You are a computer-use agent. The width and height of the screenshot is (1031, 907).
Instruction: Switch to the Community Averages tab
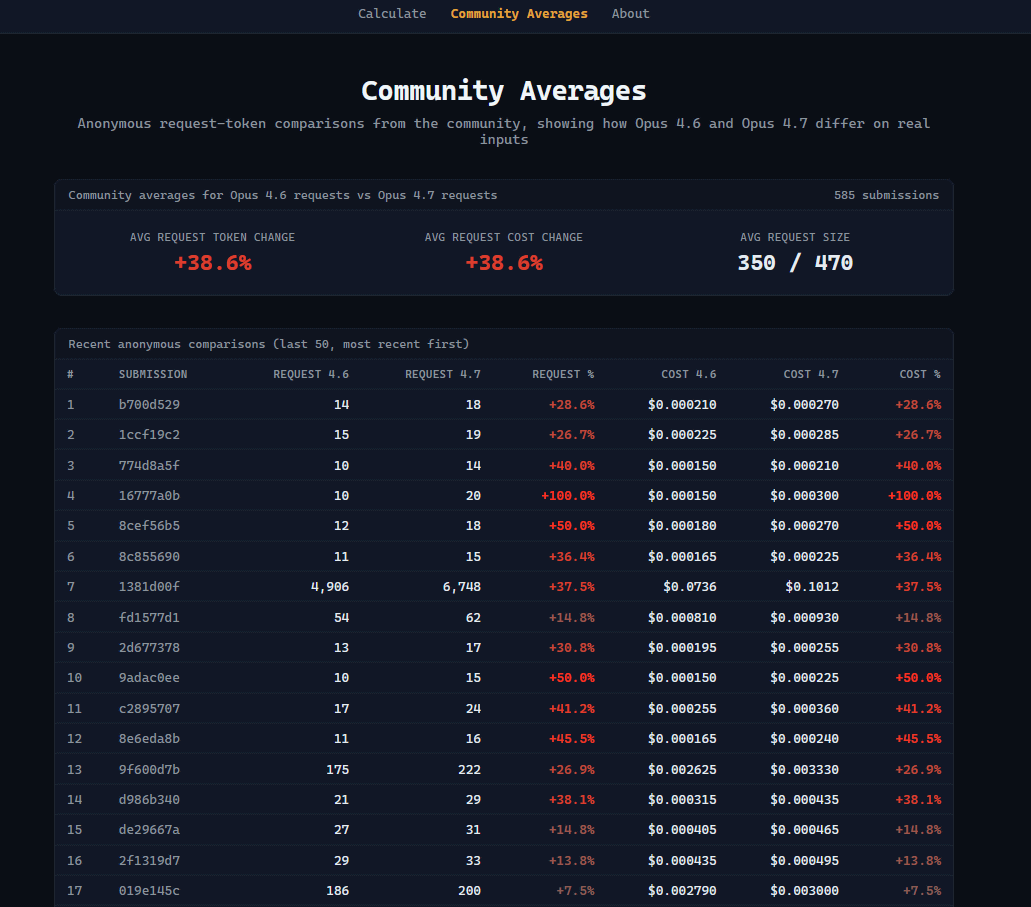(x=519, y=14)
